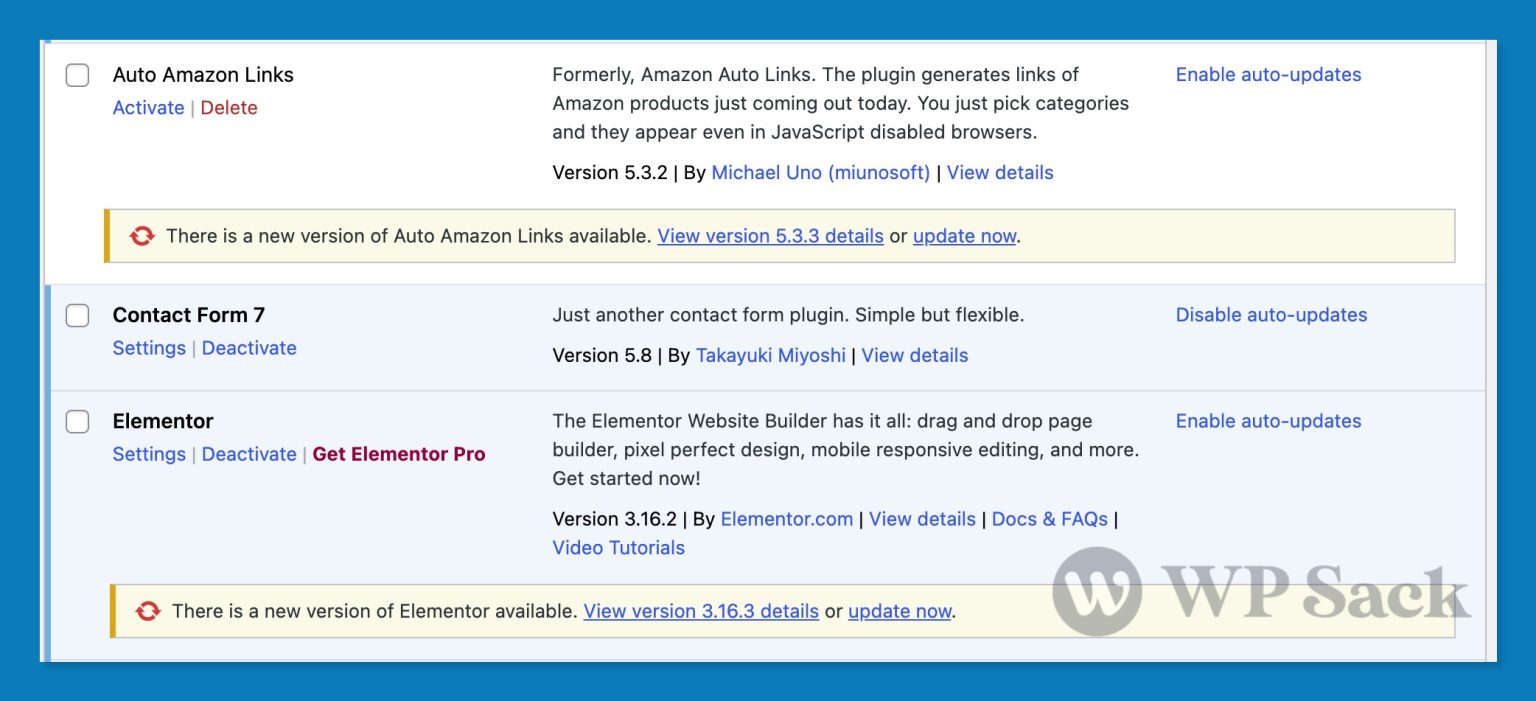Deactivate the Elementor plugin
1536x701 pixels.
coord(248,454)
